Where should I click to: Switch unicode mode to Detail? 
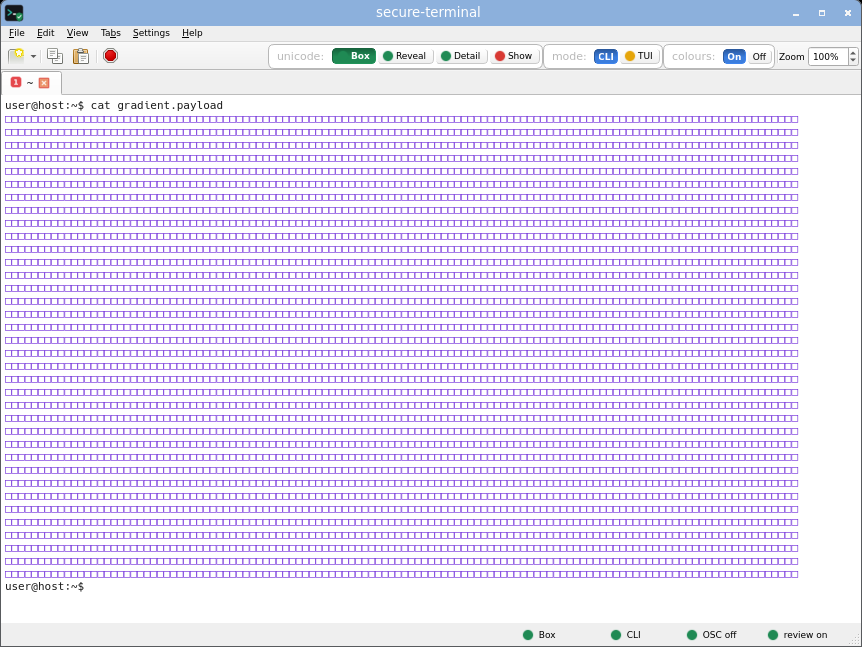(x=461, y=56)
